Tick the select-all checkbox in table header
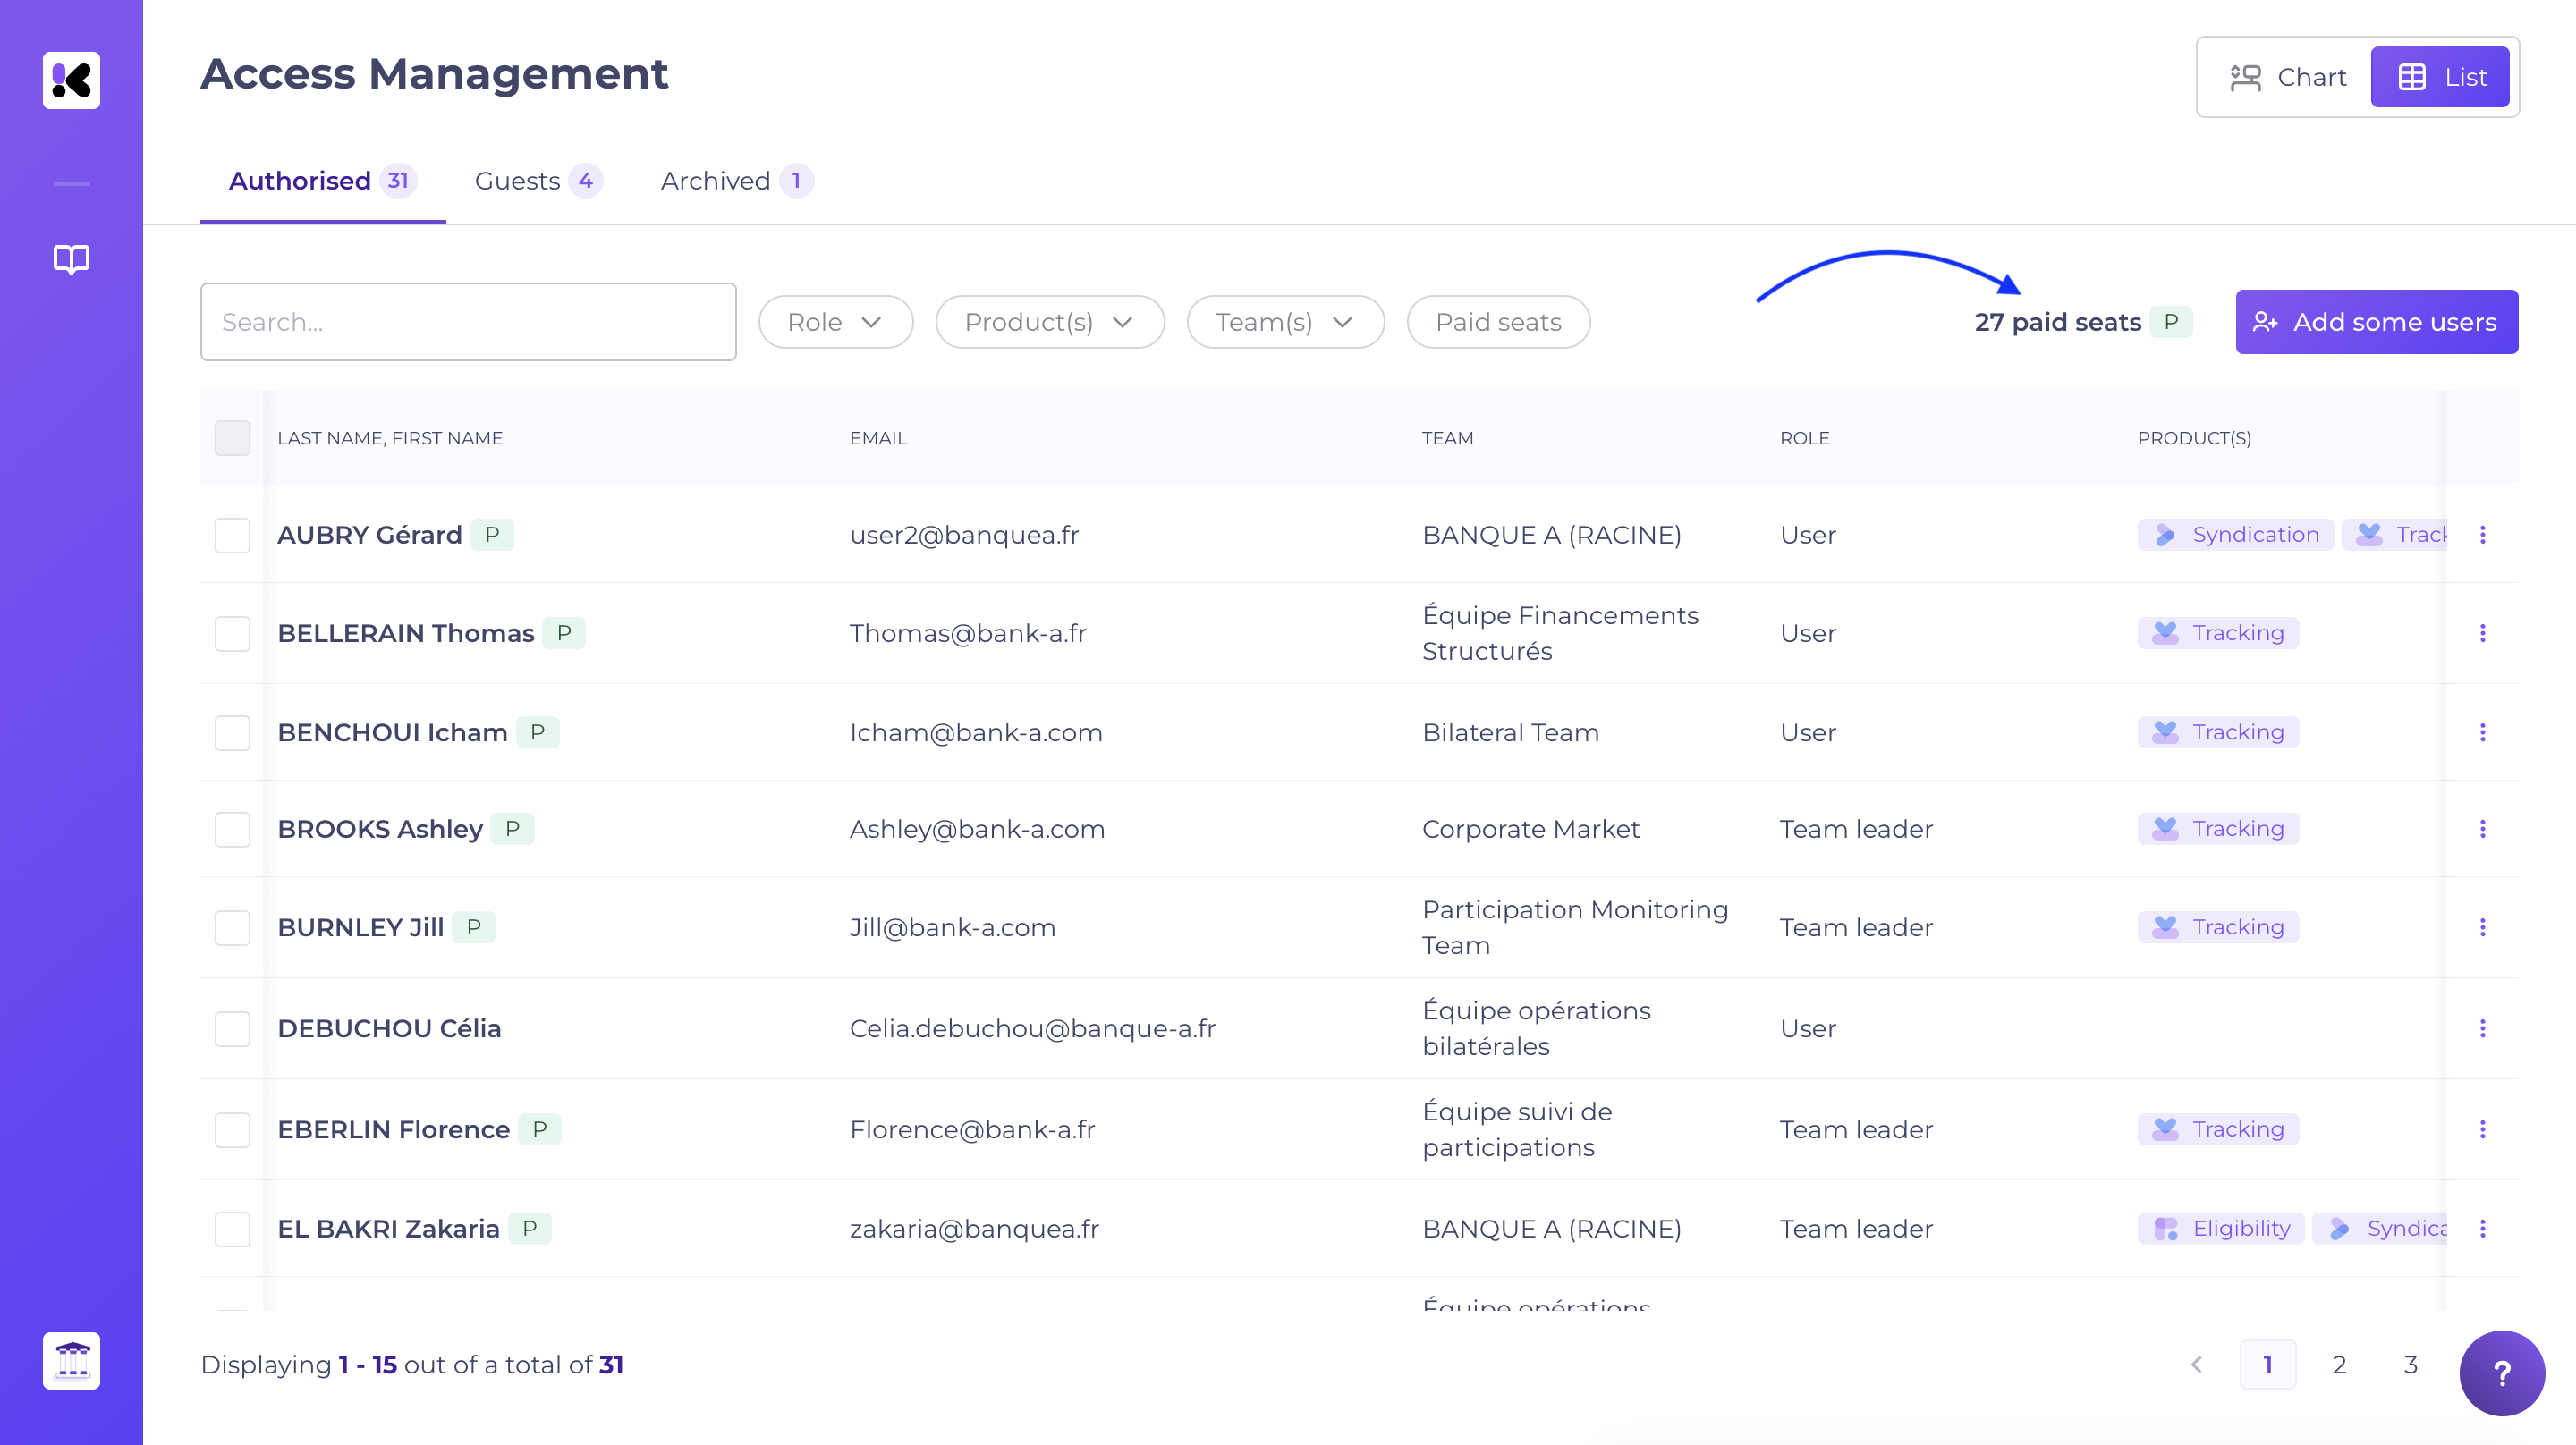This screenshot has height=1445, width=2576. 232,438
